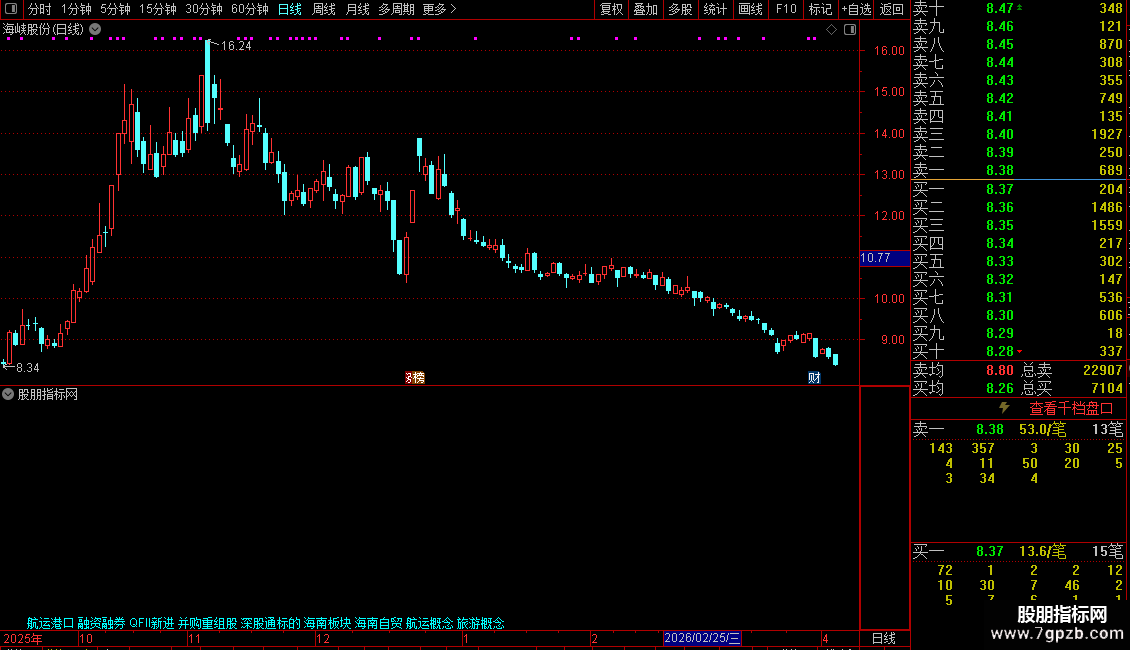
Task: Click the 16.24 high price label
Action: [x=236, y=46]
